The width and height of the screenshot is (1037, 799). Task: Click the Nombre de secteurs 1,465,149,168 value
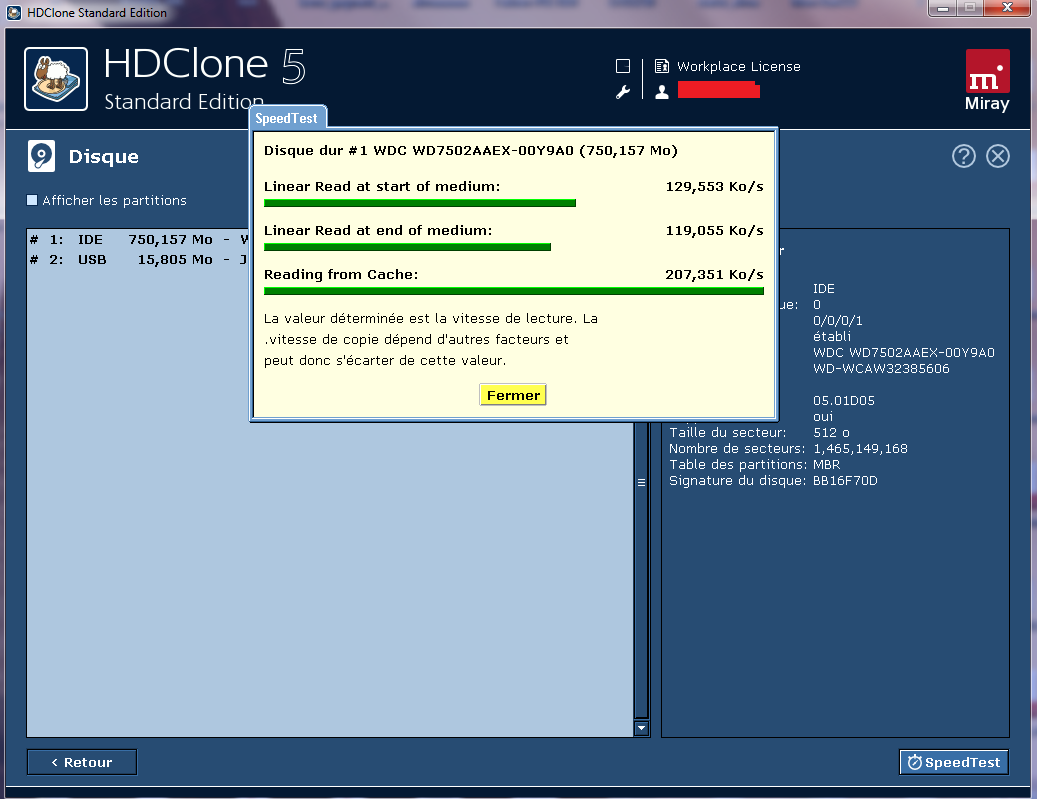tap(860, 448)
